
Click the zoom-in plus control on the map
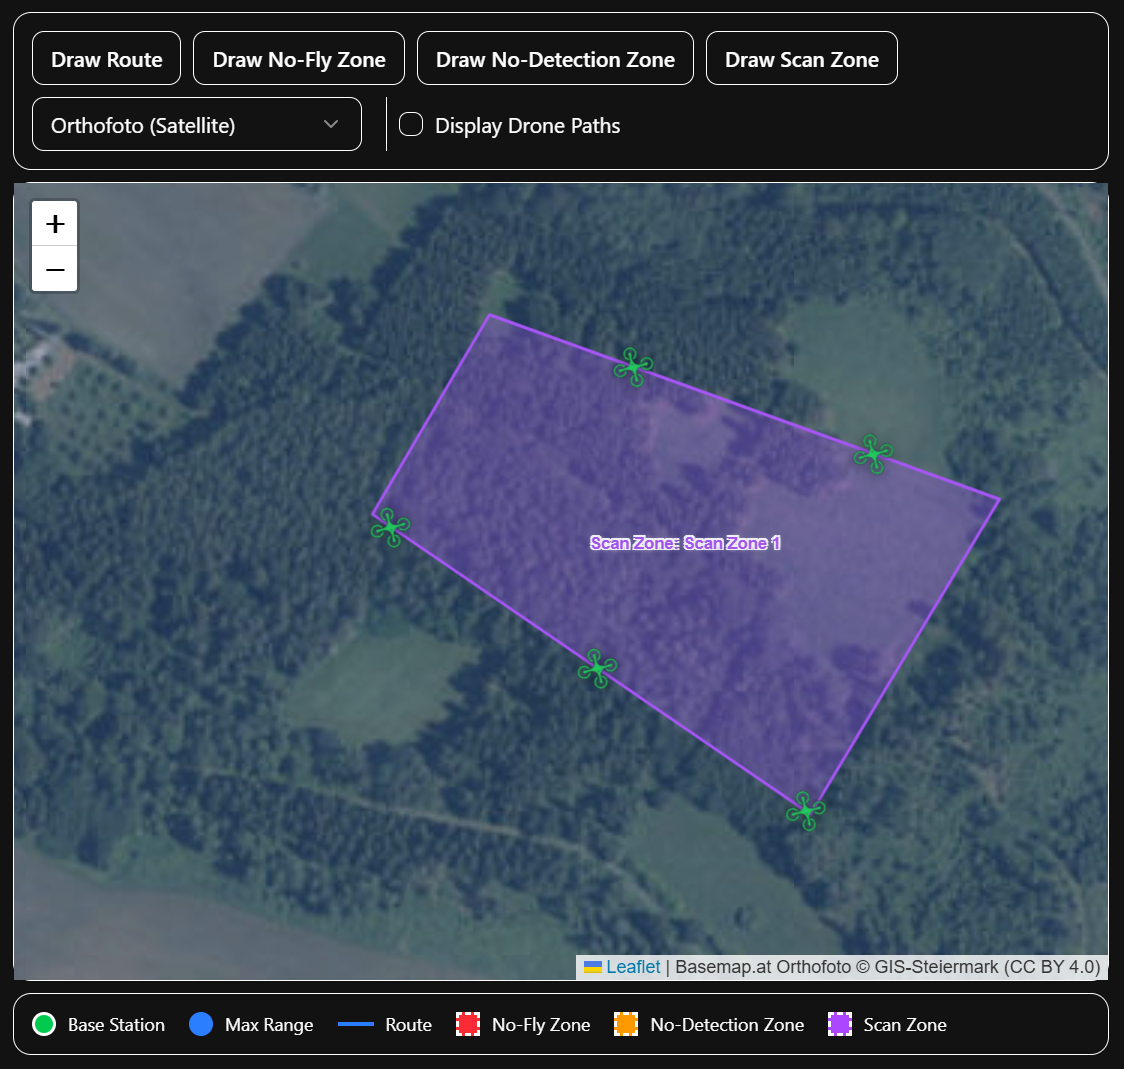pos(54,222)
